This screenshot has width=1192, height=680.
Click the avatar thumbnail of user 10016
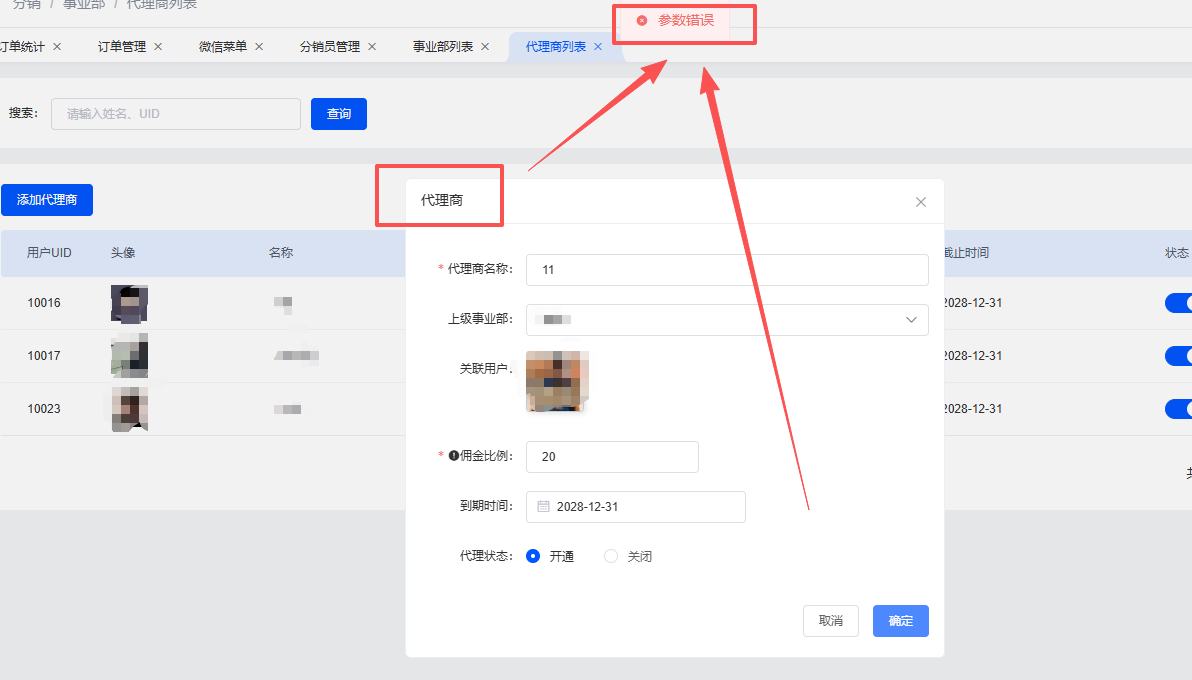tap(129, 306)
